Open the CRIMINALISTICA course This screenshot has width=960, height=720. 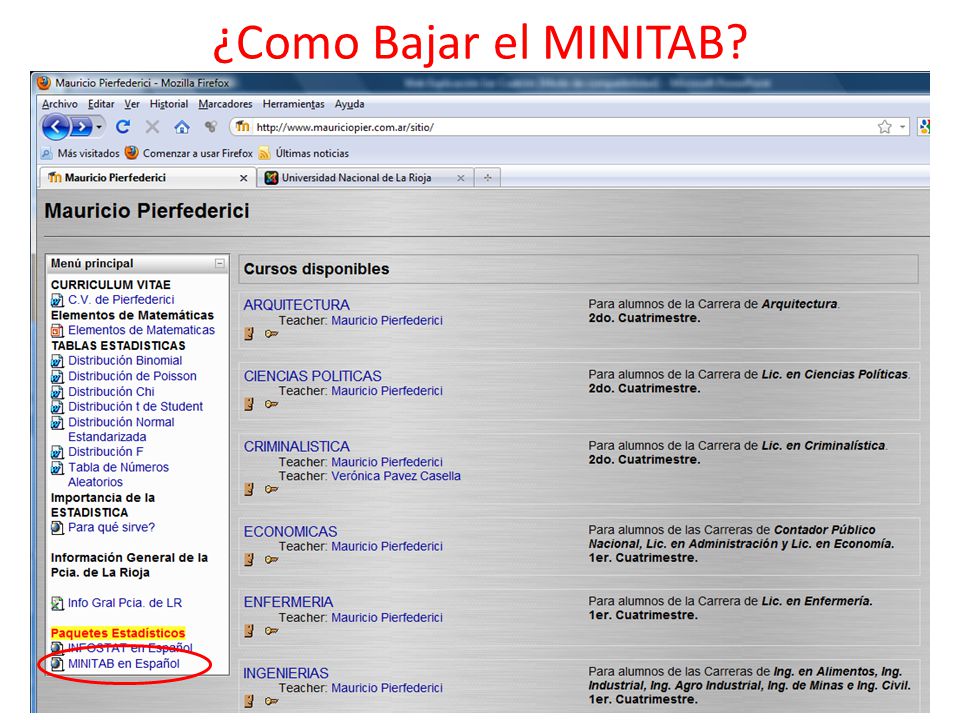(296, 447)
